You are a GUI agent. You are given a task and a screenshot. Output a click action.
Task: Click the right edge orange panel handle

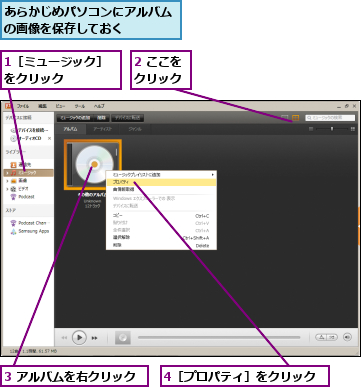point(359,226)
